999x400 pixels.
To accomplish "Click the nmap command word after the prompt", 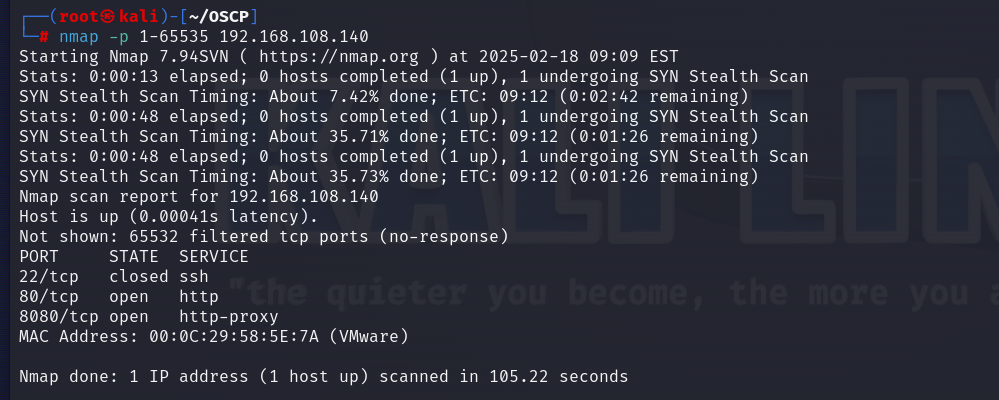I will [x=79, y=36].
